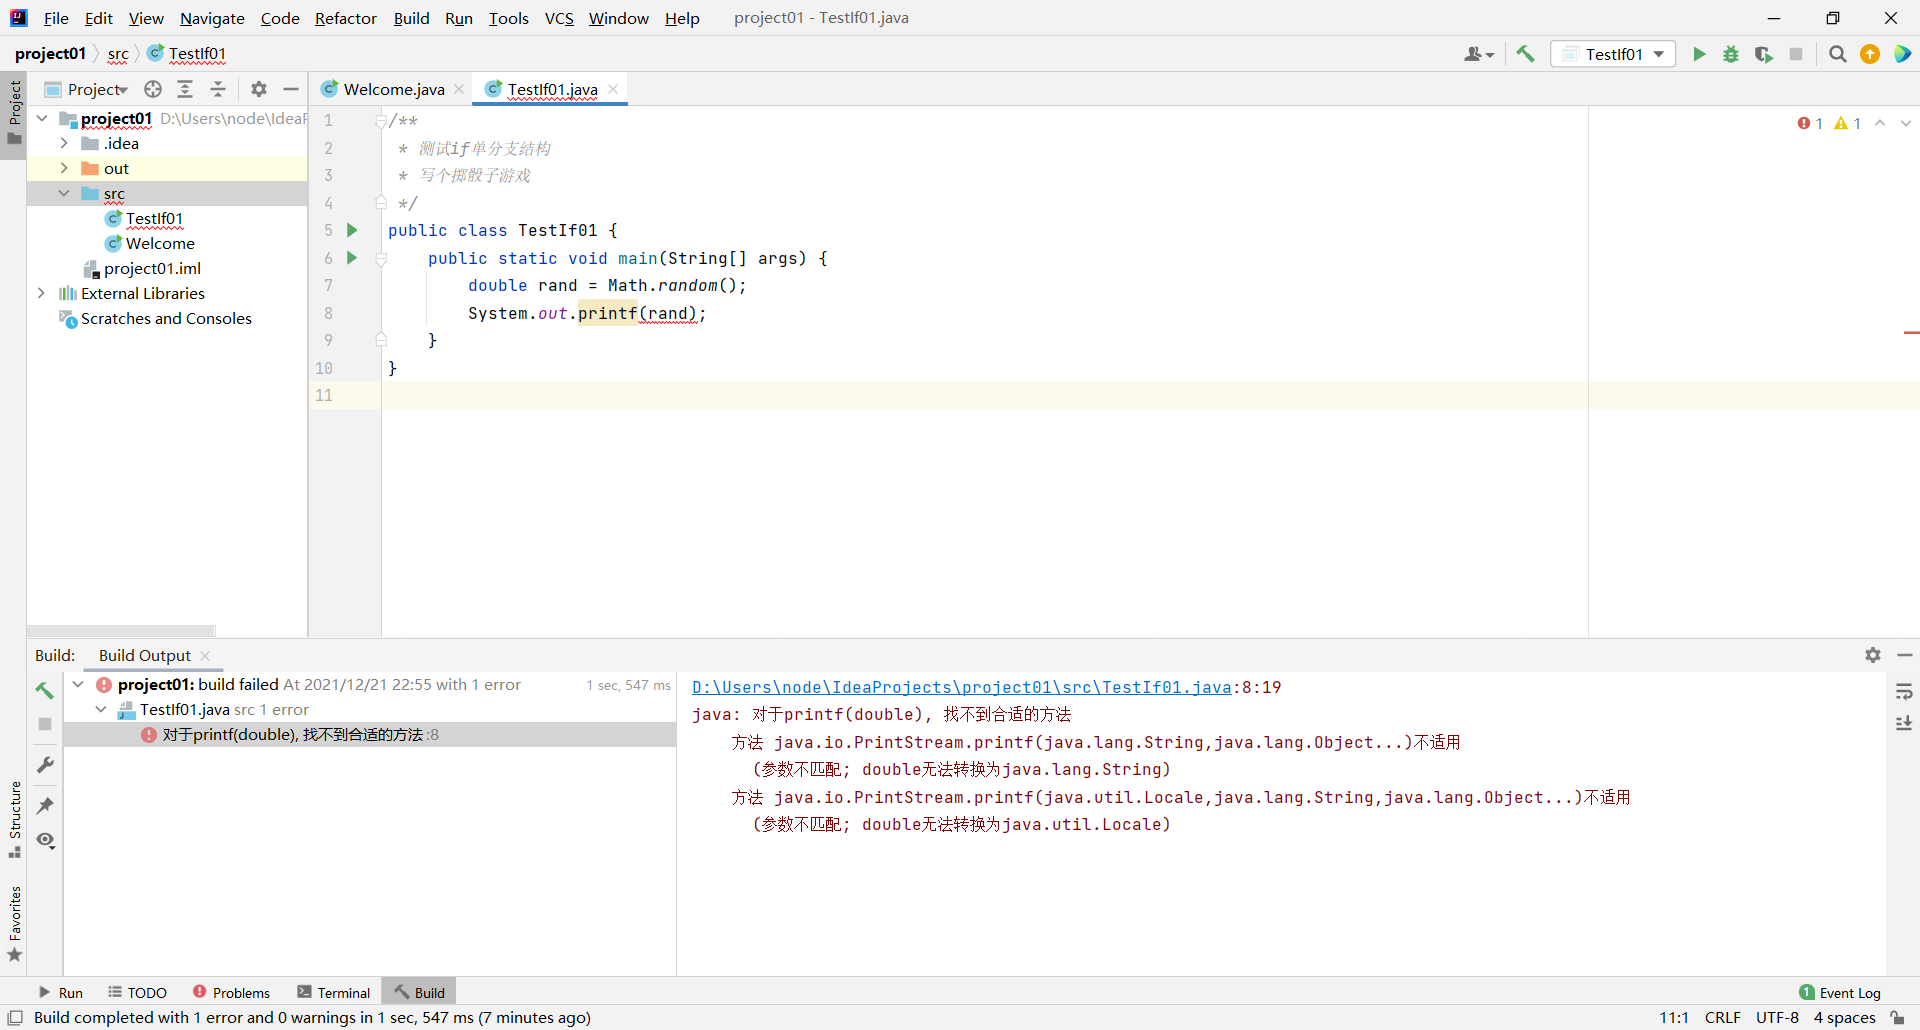The image size is (1920, 1030).
Task: Expand all in Project panel
Action: click(185, 89)
